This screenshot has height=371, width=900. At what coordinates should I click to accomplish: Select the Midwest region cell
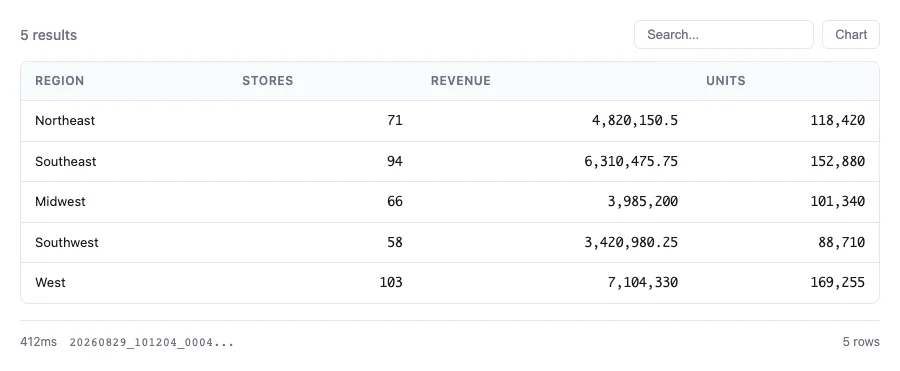pos(60,202)
